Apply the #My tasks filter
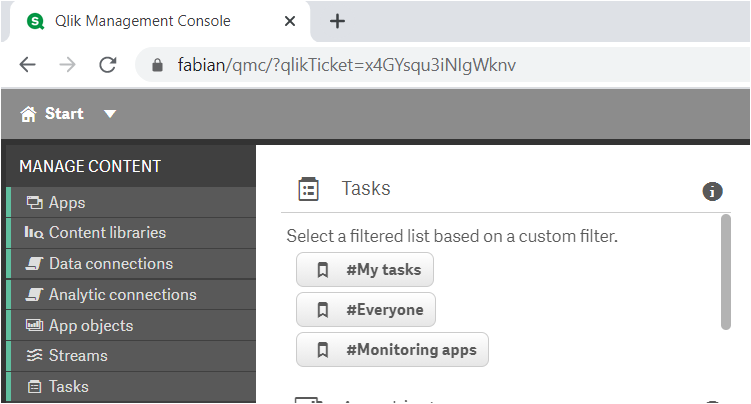751x404 pixels. coord(365,270)
